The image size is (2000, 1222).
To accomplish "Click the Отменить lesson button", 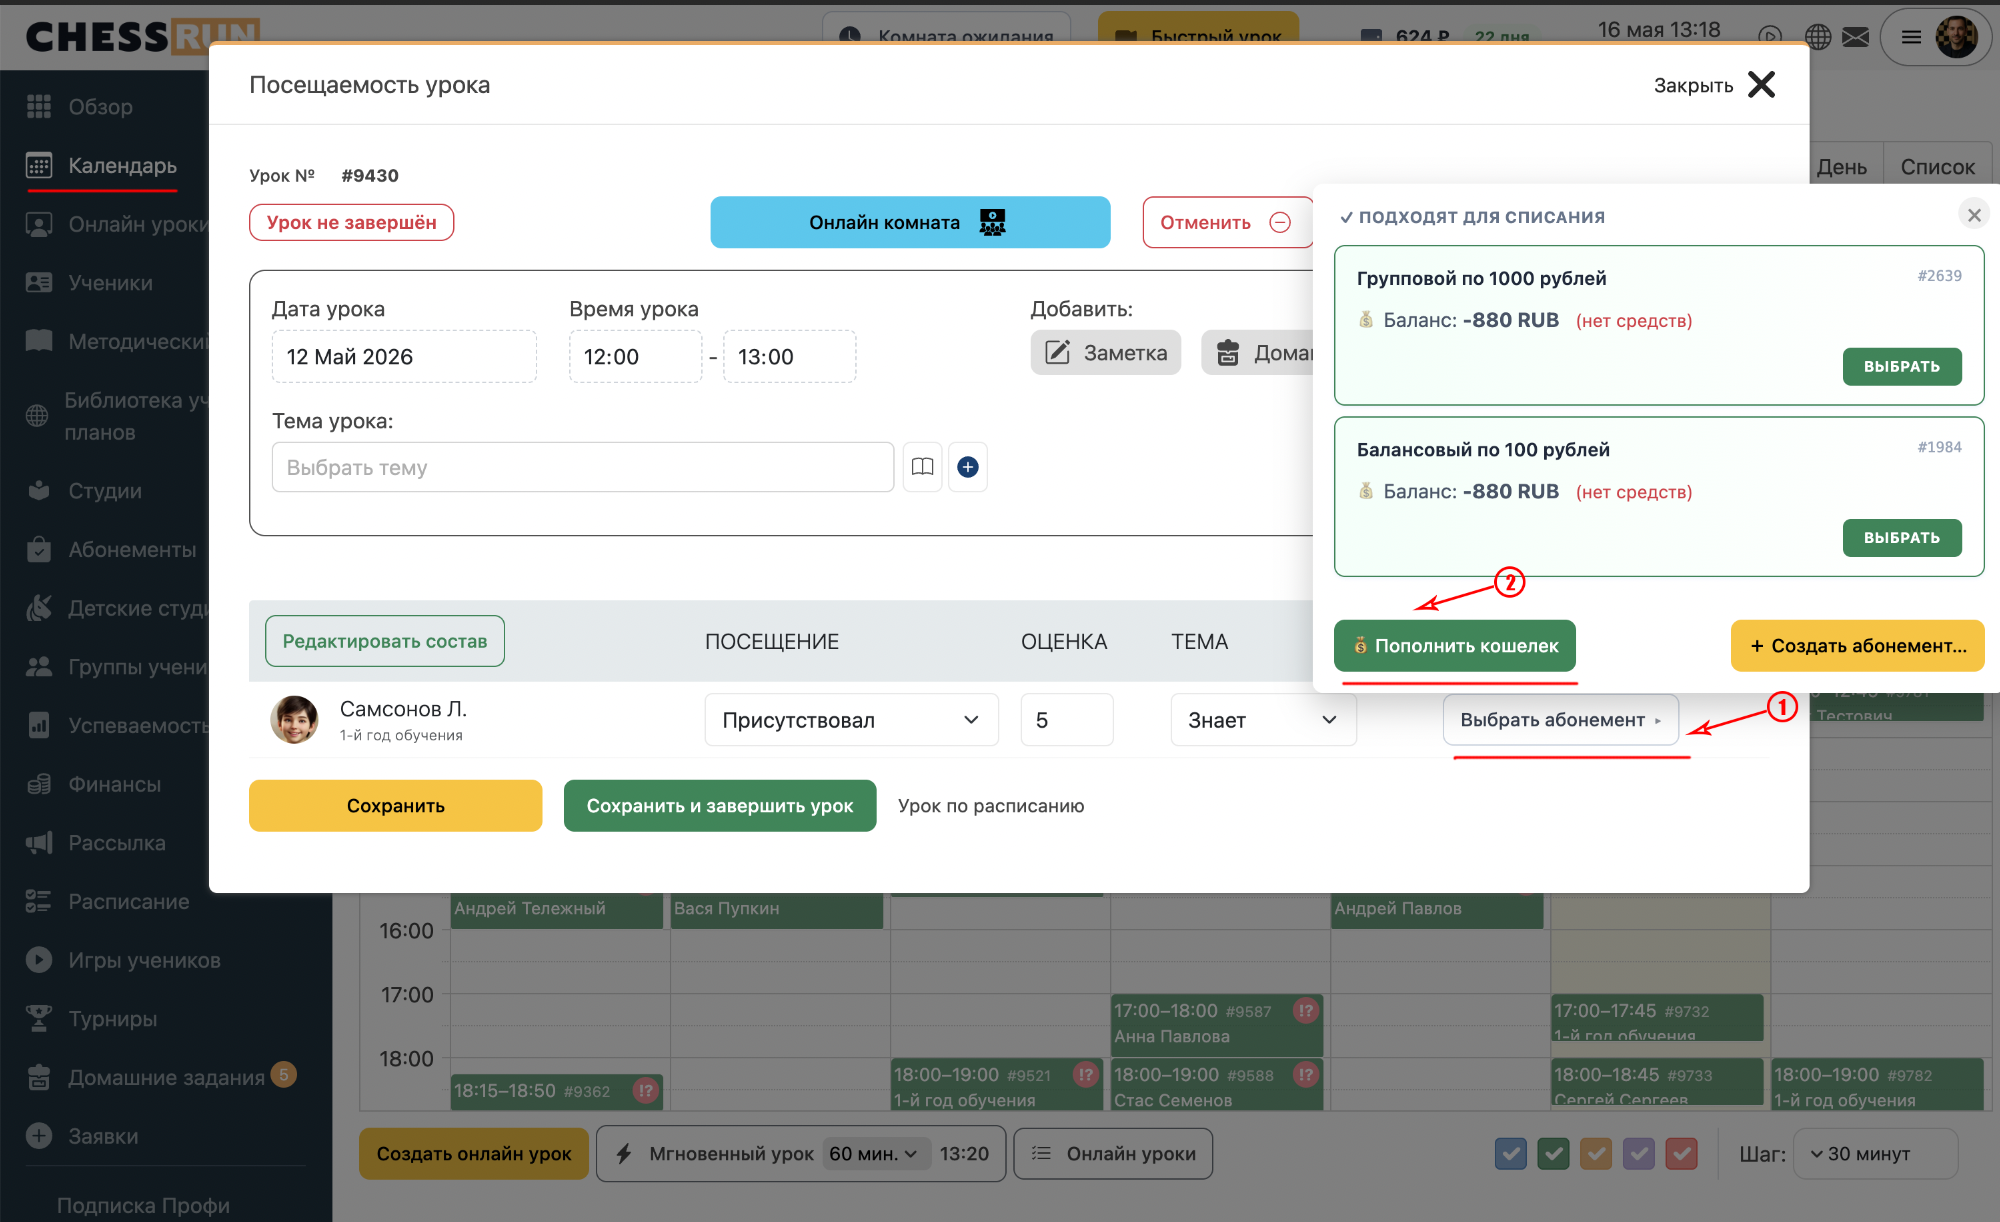I will (1227, 222).
